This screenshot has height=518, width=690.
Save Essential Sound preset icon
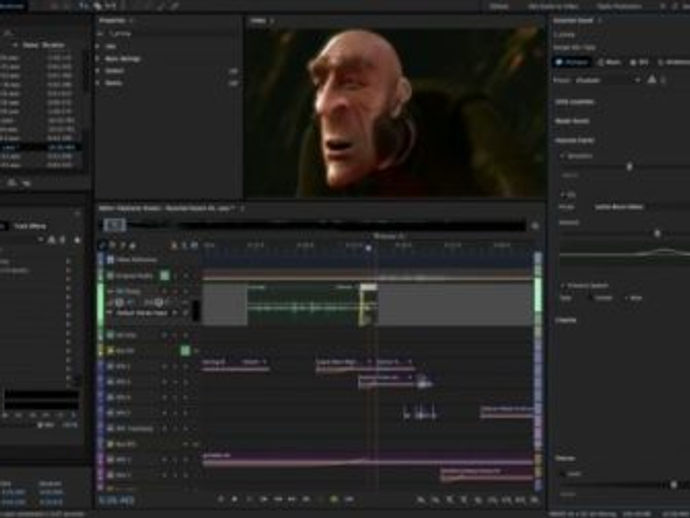tap(652, 80)
